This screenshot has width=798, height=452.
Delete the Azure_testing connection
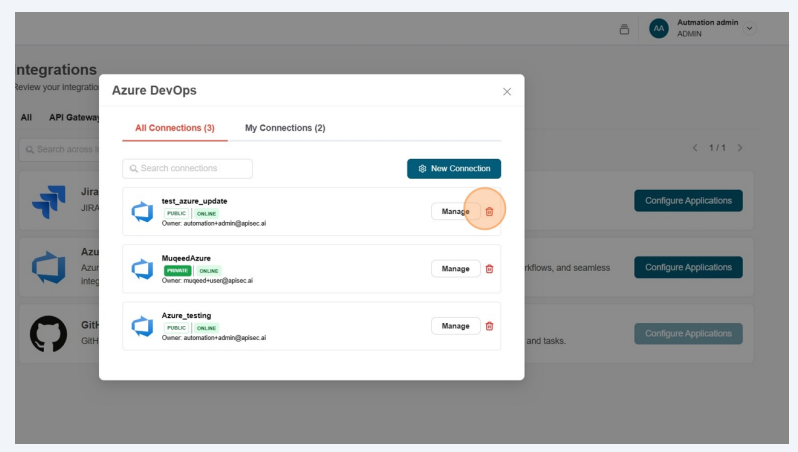(x=489, y=326)
